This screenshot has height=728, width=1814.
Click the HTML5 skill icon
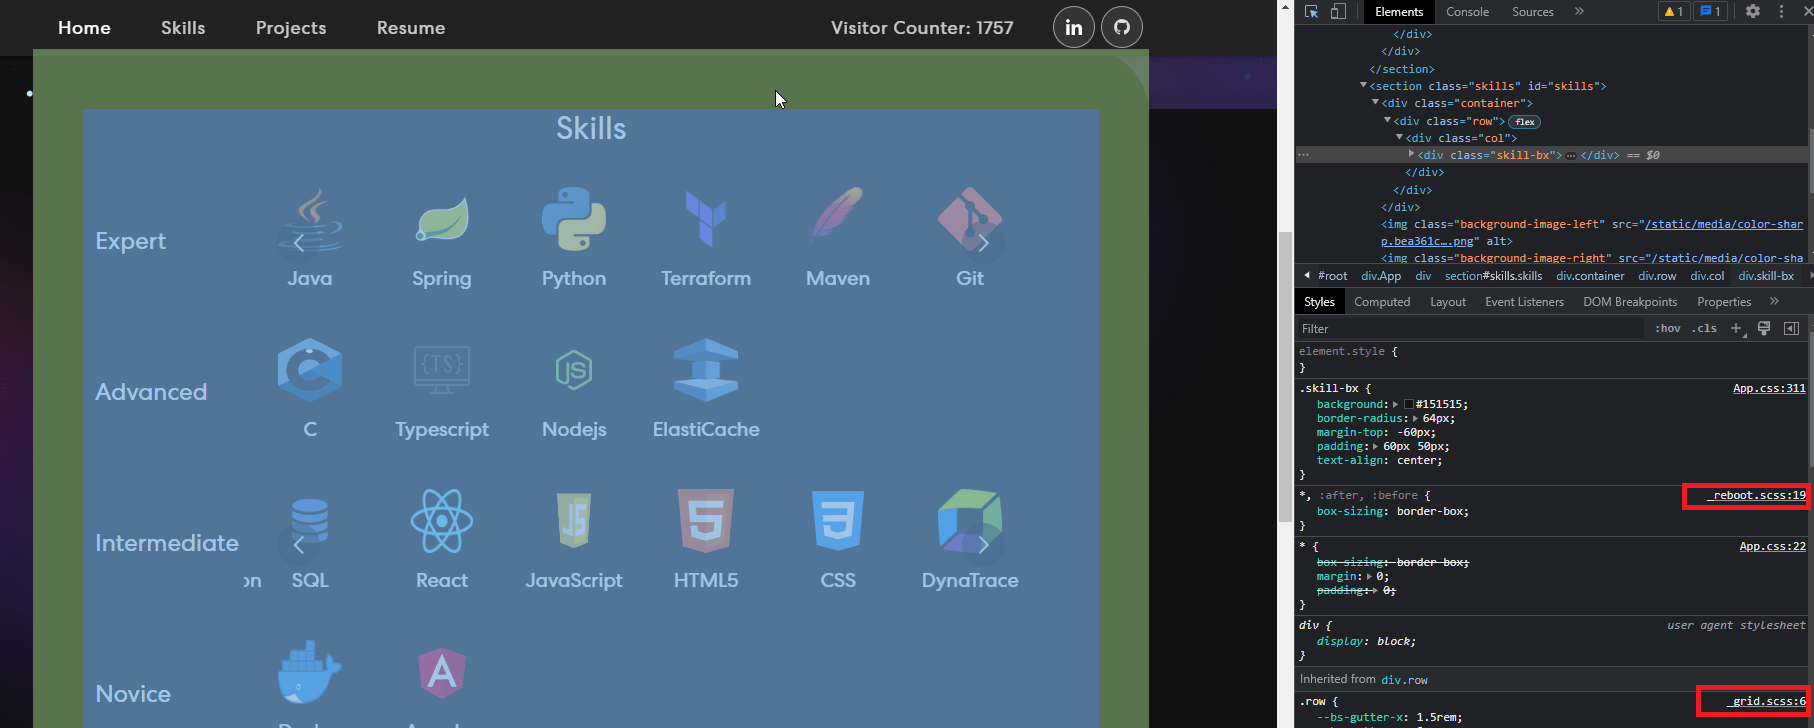pyautogui.click(x=706, y=521)
